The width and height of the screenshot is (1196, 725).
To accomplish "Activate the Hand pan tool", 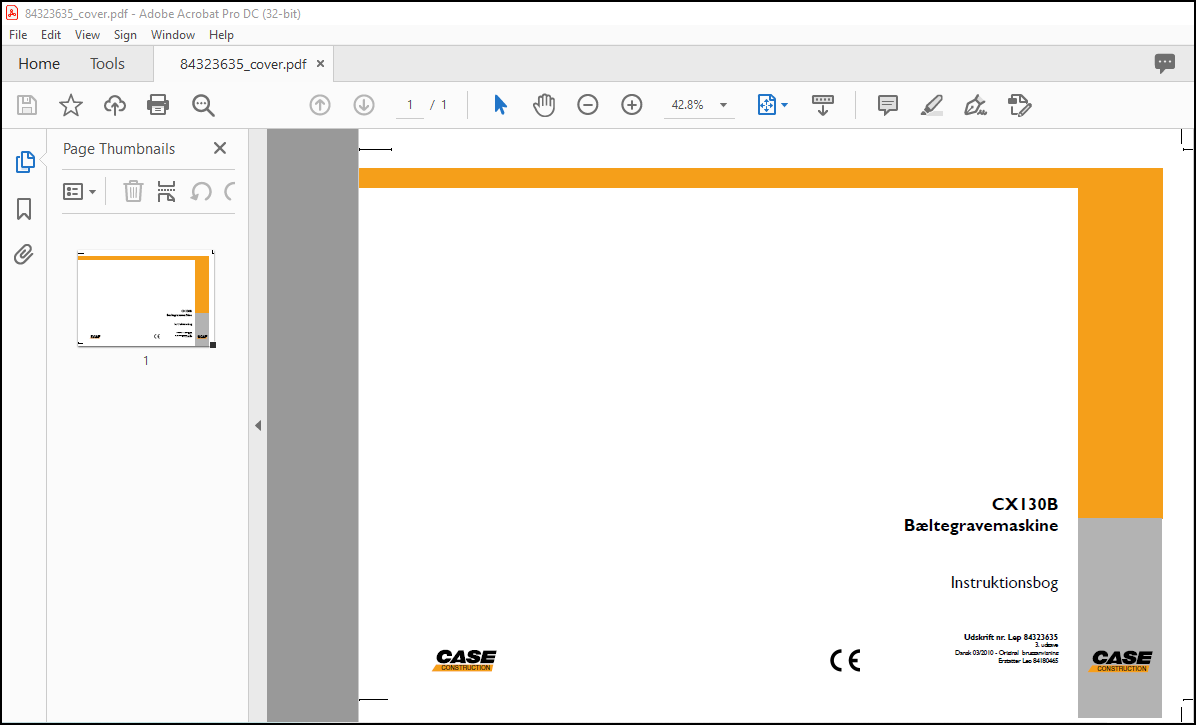I will 544,105.
